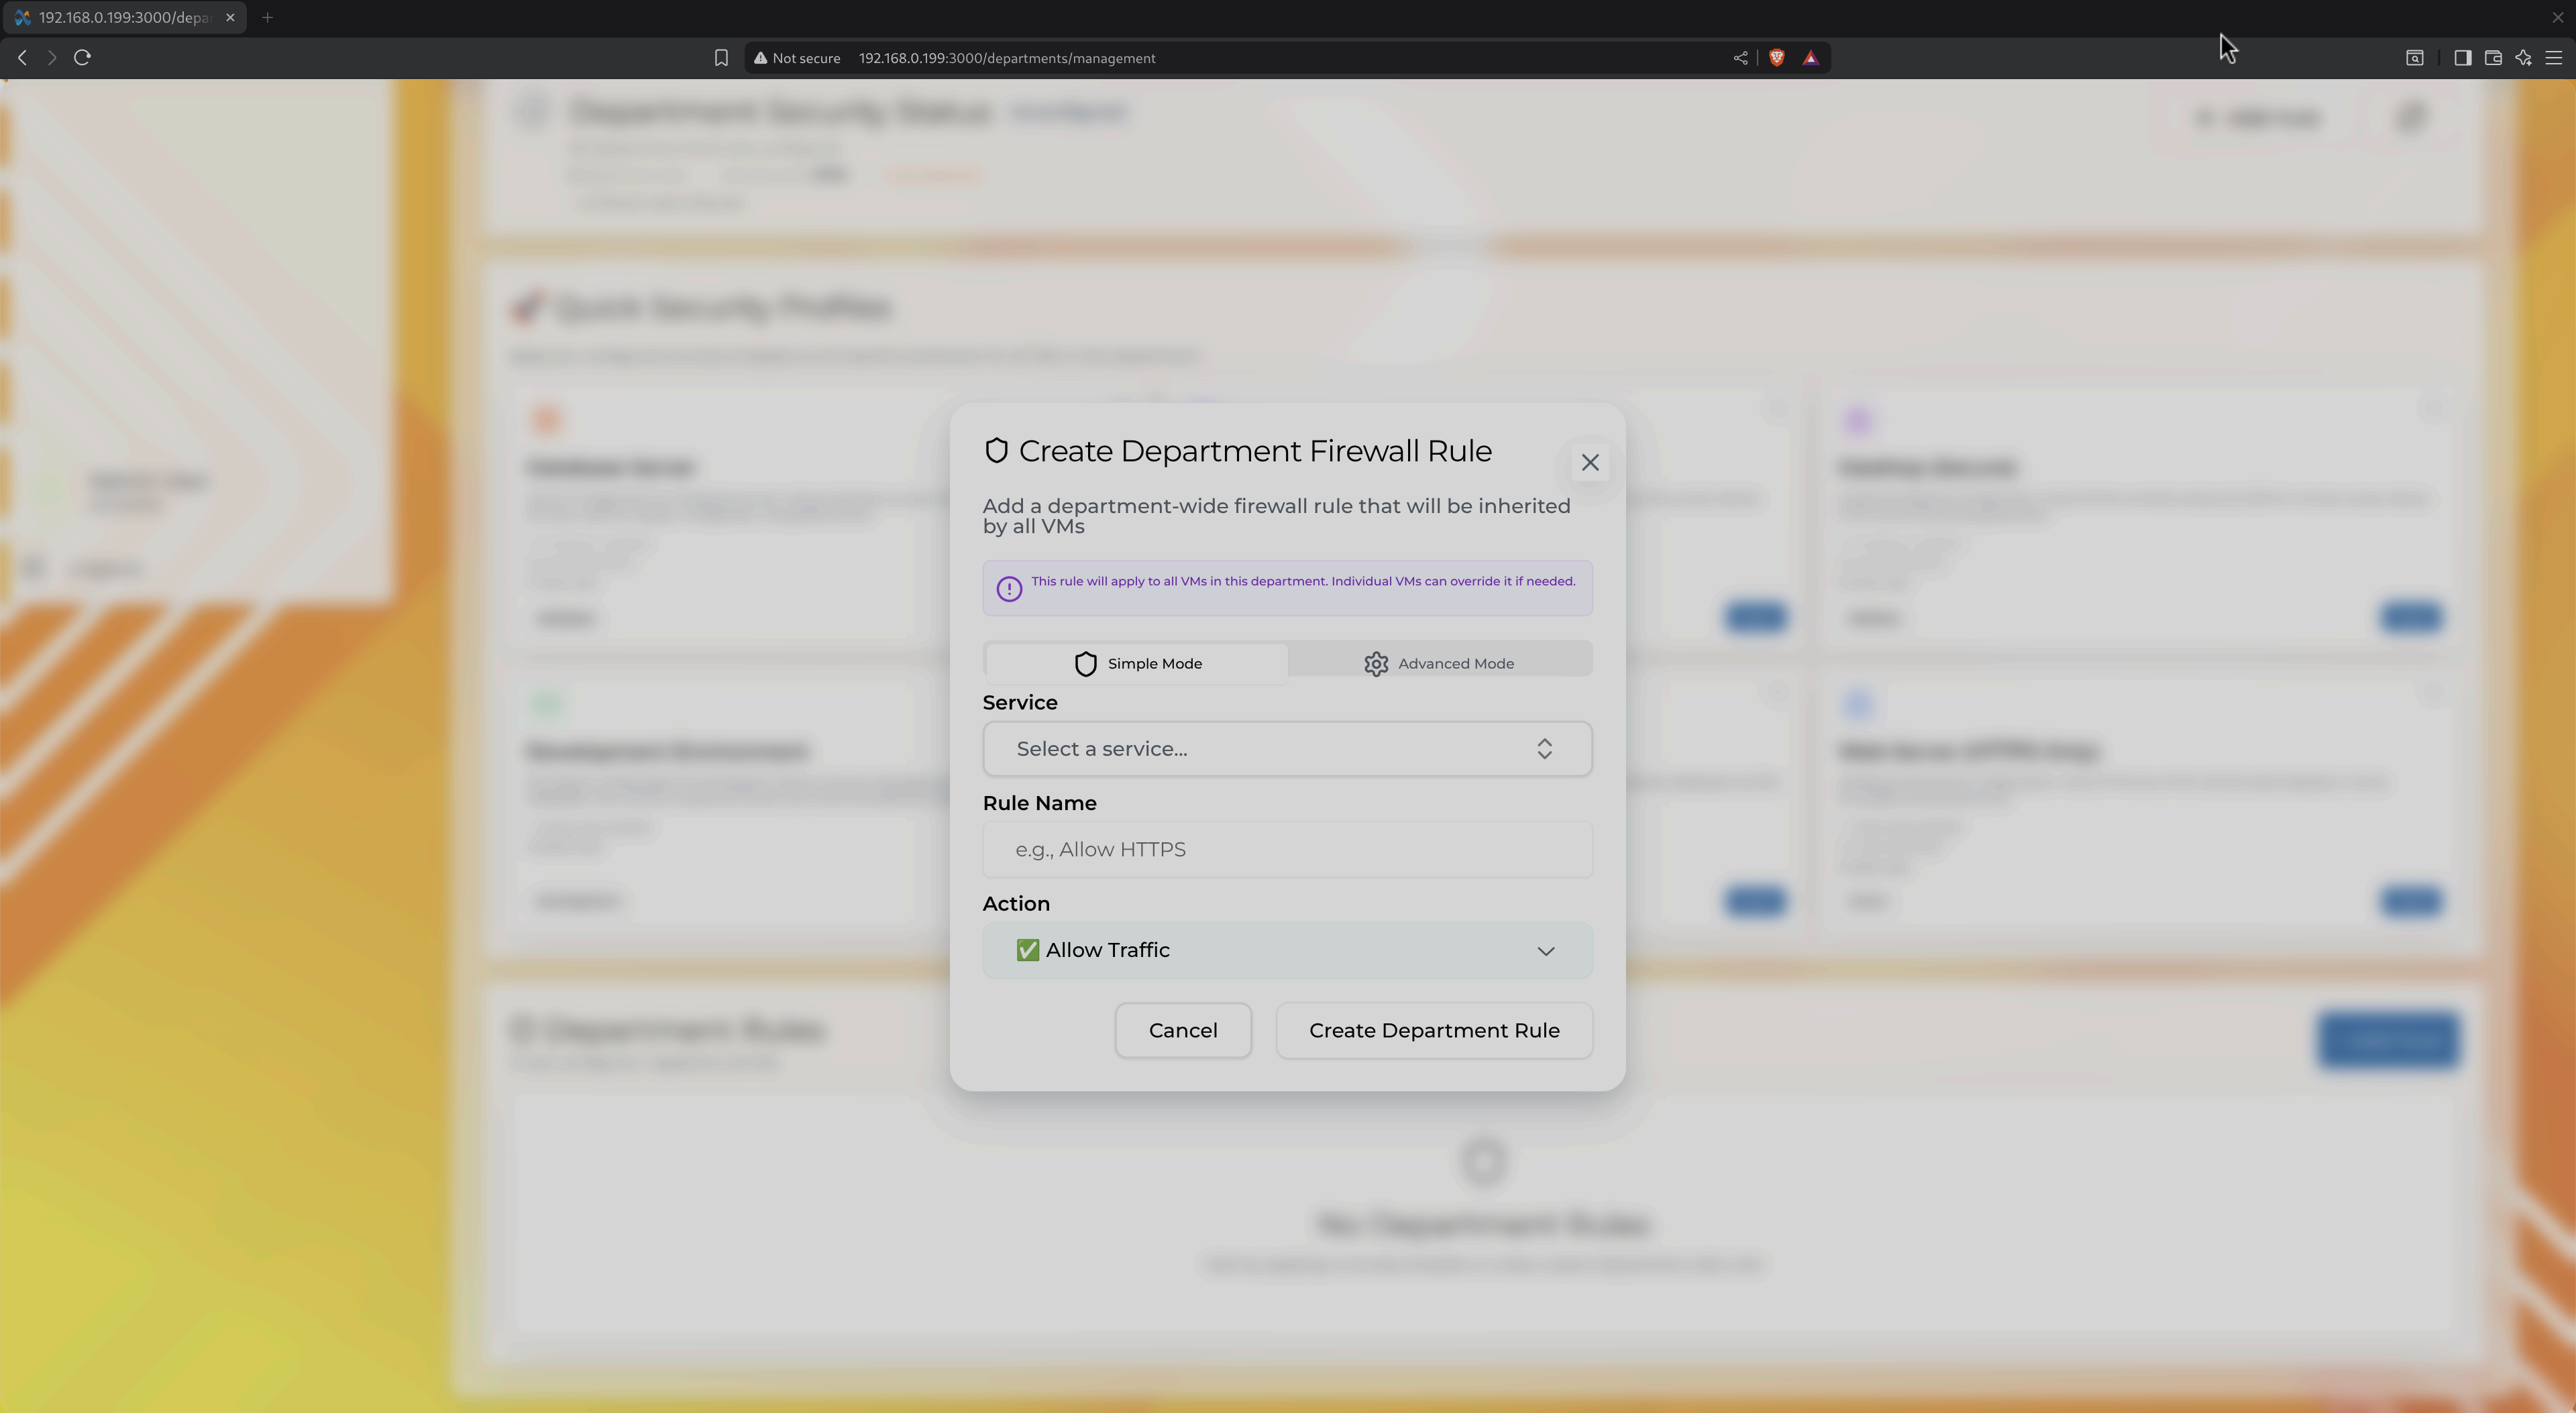Open the Allow Traffic action dropdown
This screenshot has height=1413, width=2576.
[x=1286, y=950]
